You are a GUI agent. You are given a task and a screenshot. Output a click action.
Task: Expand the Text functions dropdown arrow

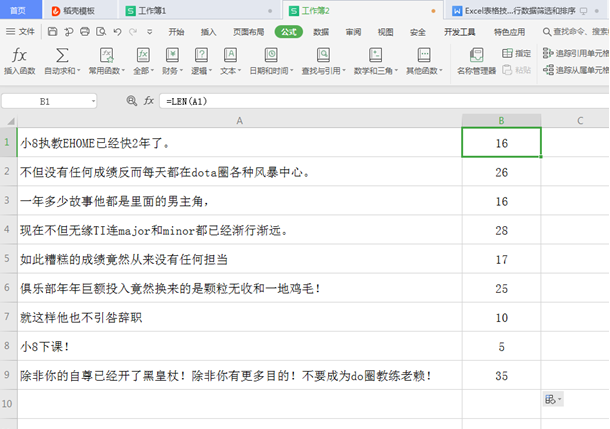[x=240, y=70]
